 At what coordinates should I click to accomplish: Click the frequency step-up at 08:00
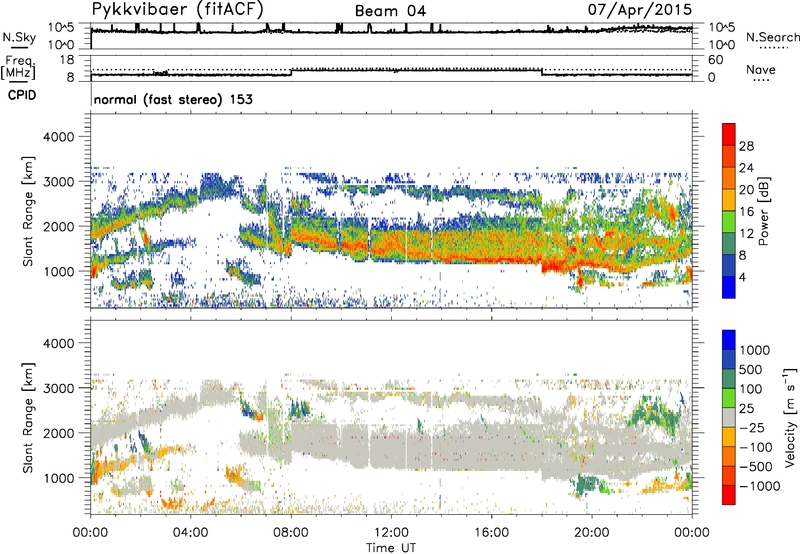click(x=291, y=73)
